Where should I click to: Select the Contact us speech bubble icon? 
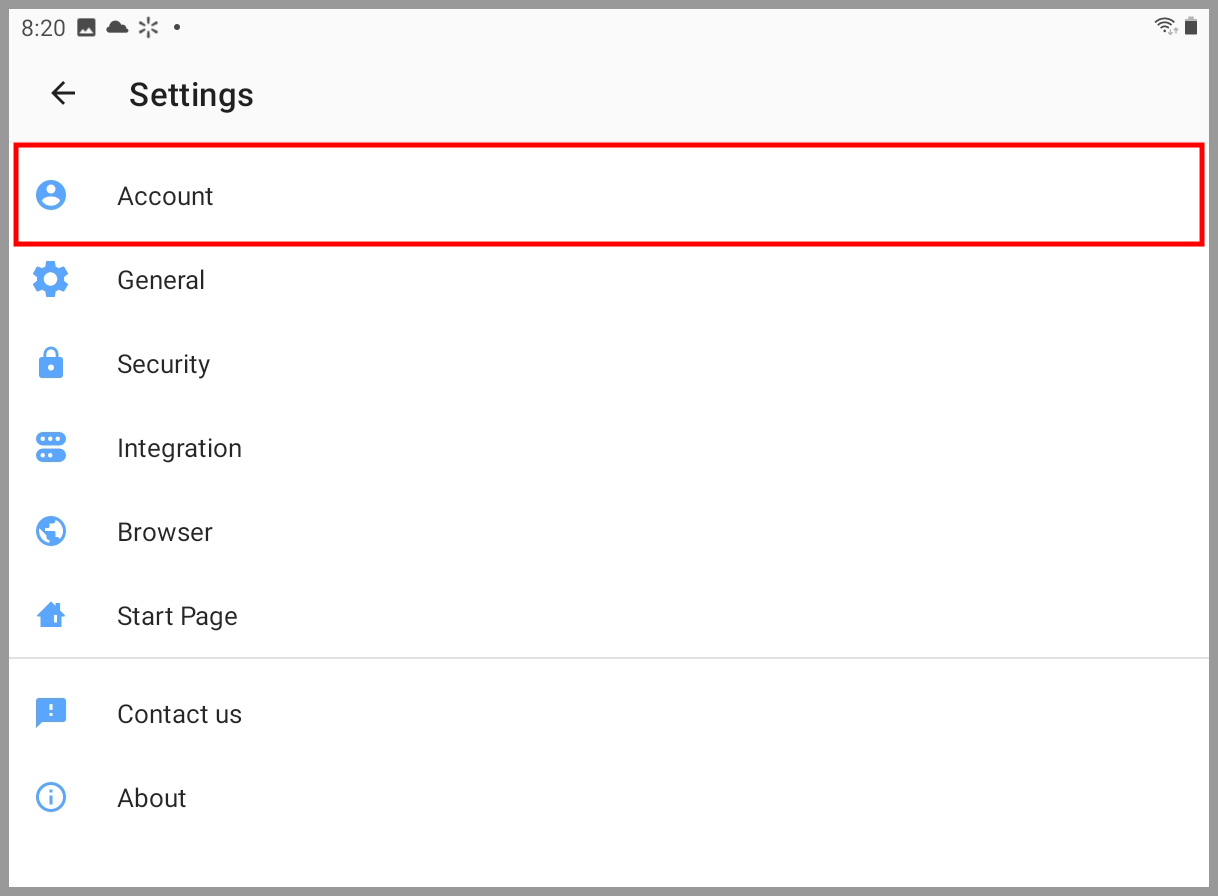coord(50,713)
